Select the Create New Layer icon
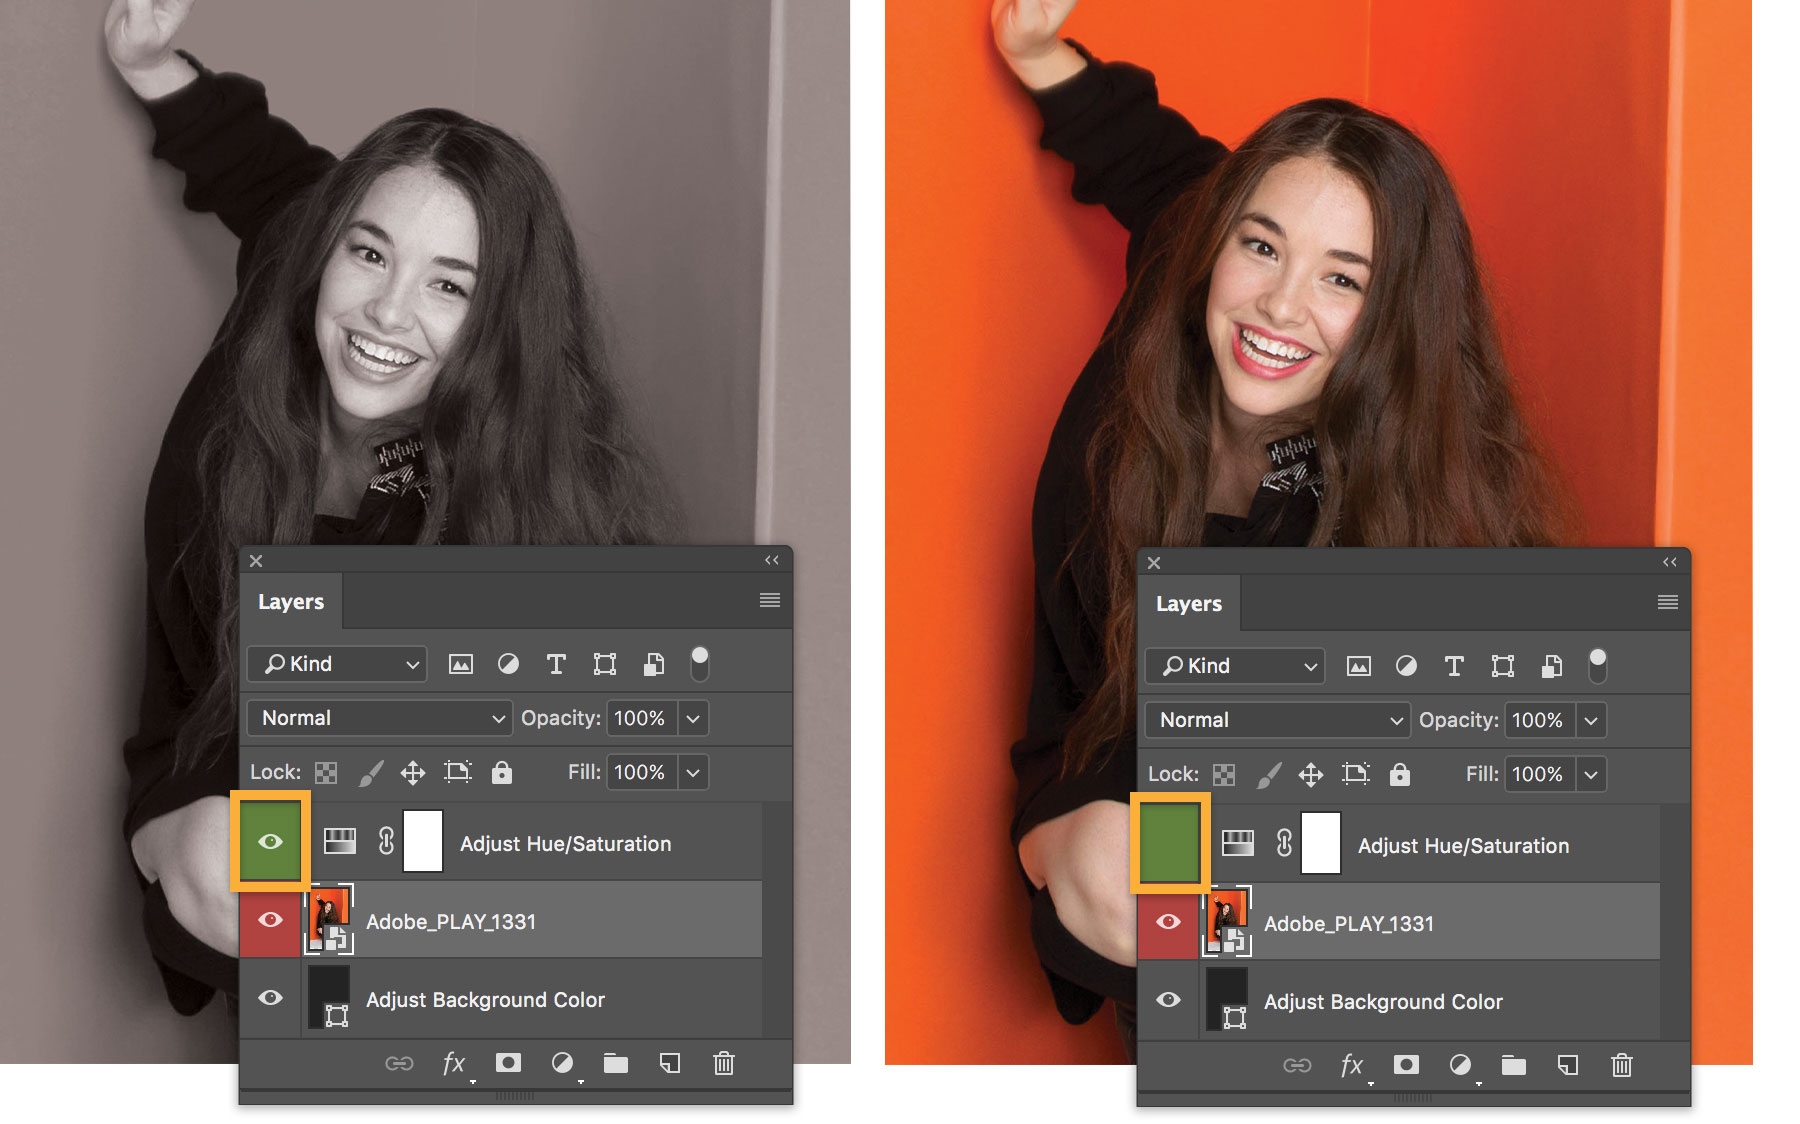 pos(671,1064)
